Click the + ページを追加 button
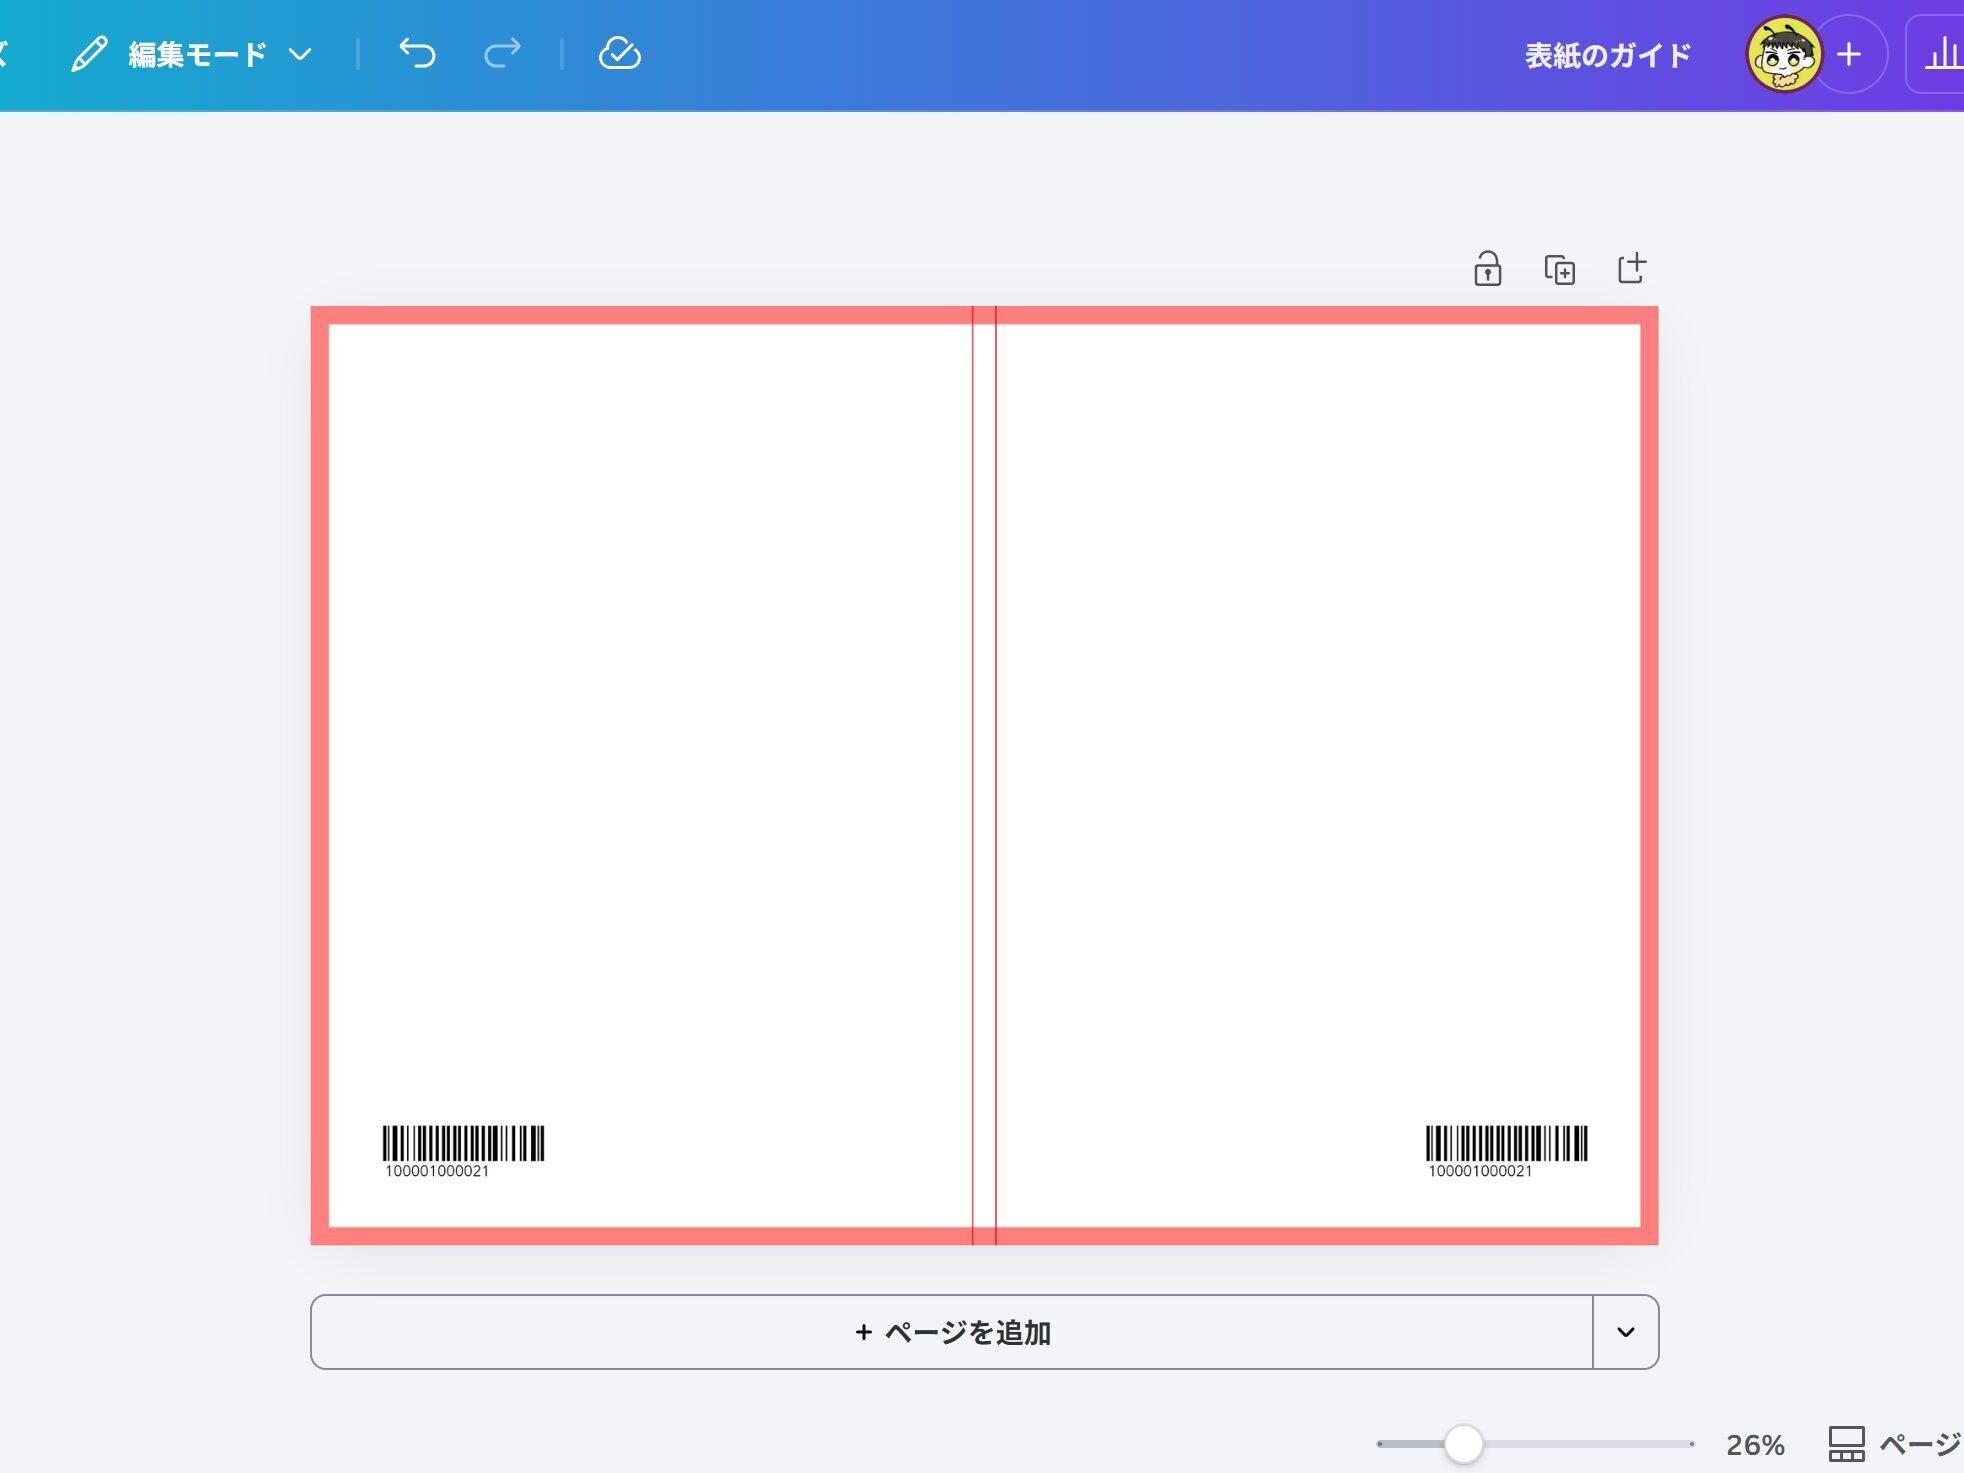Image resolution: width=1964 pixels, height=1473 pixels. (x=950, y=1332)
